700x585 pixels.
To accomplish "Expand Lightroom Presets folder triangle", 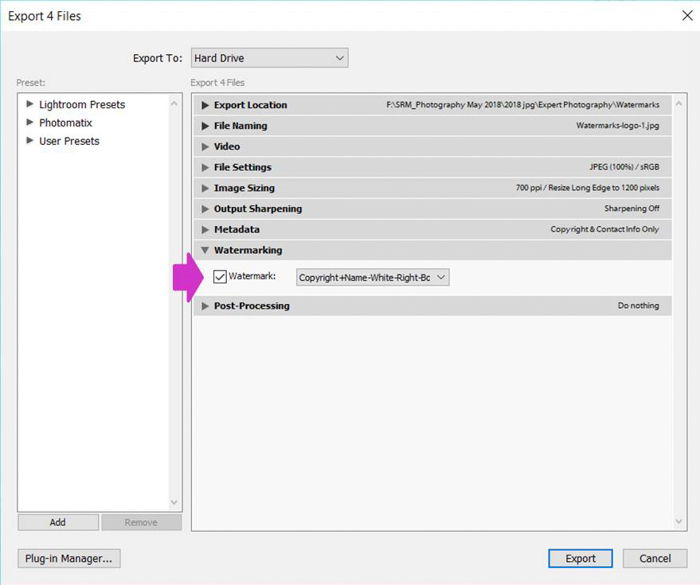I will [30, 104].
